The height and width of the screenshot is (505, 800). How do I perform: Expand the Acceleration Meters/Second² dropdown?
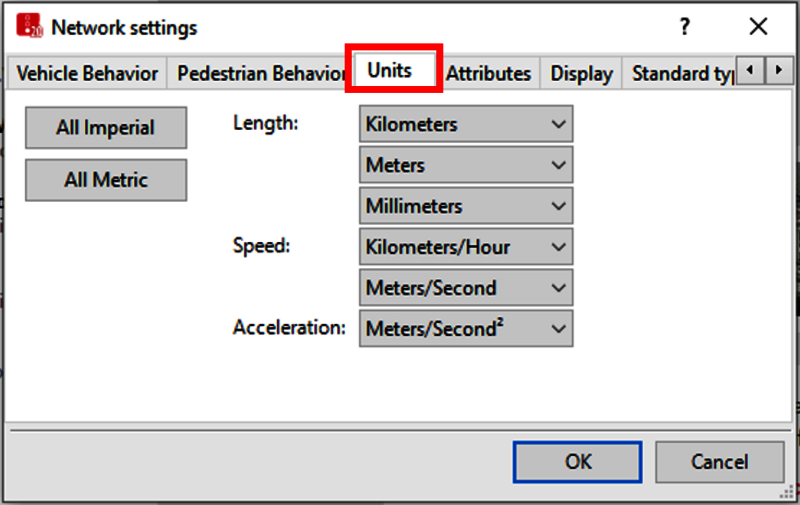click(x=466, y=329)
